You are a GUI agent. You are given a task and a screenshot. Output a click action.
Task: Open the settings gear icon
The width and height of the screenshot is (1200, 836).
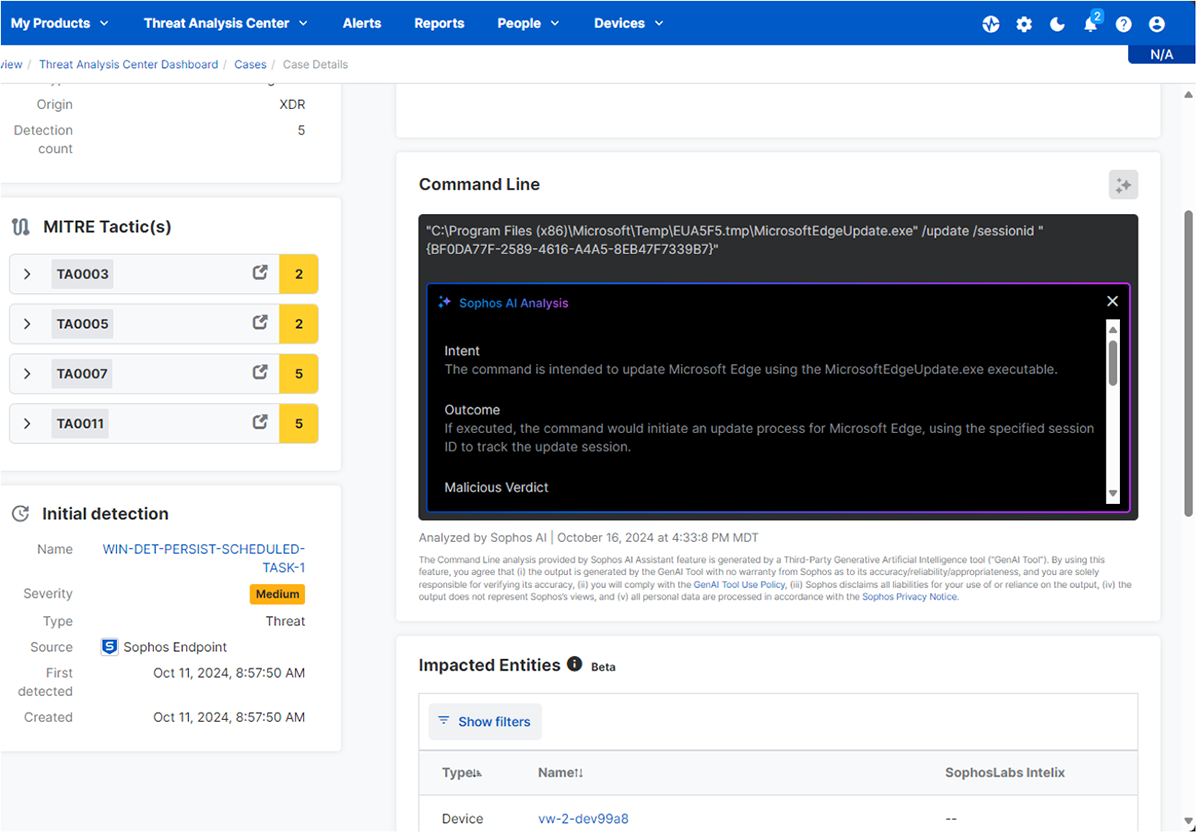[1024, 24]
